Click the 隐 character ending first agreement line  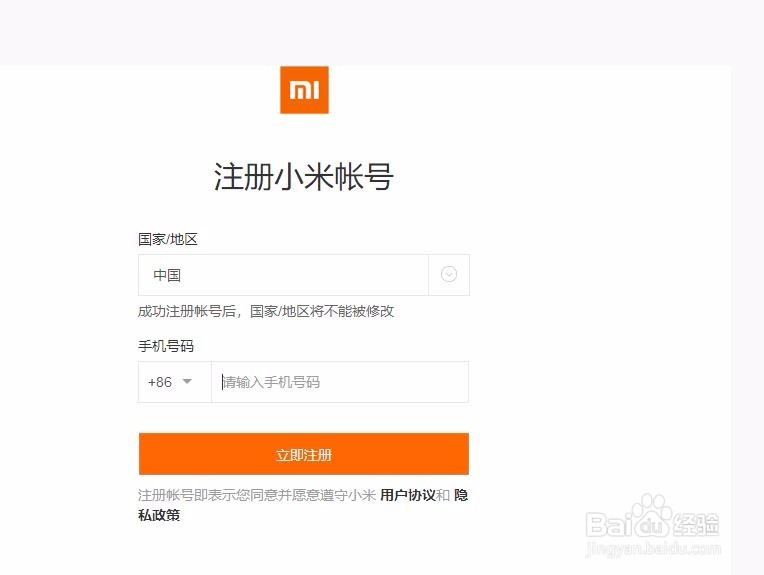coord(461,495)
